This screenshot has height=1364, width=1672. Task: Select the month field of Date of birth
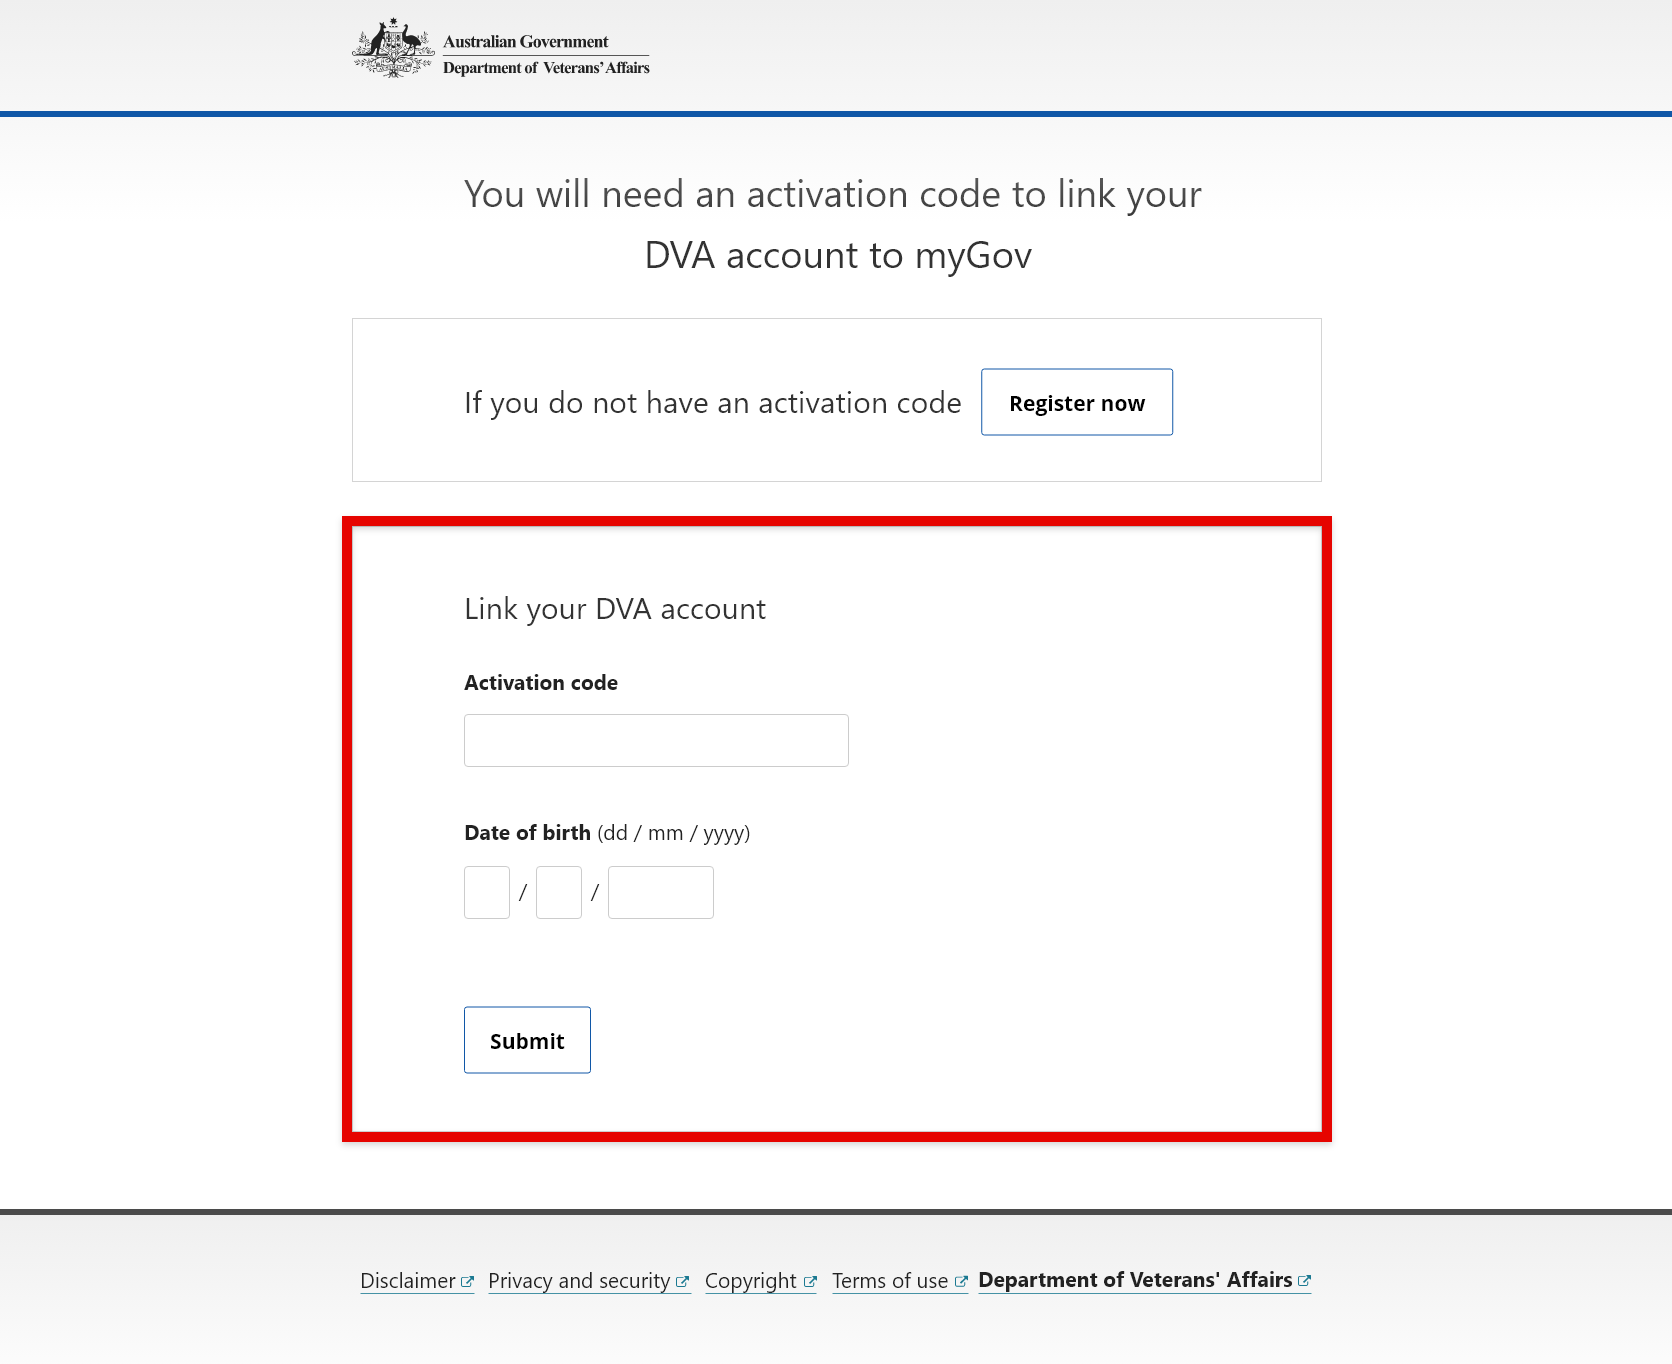(x=558, y=891)
